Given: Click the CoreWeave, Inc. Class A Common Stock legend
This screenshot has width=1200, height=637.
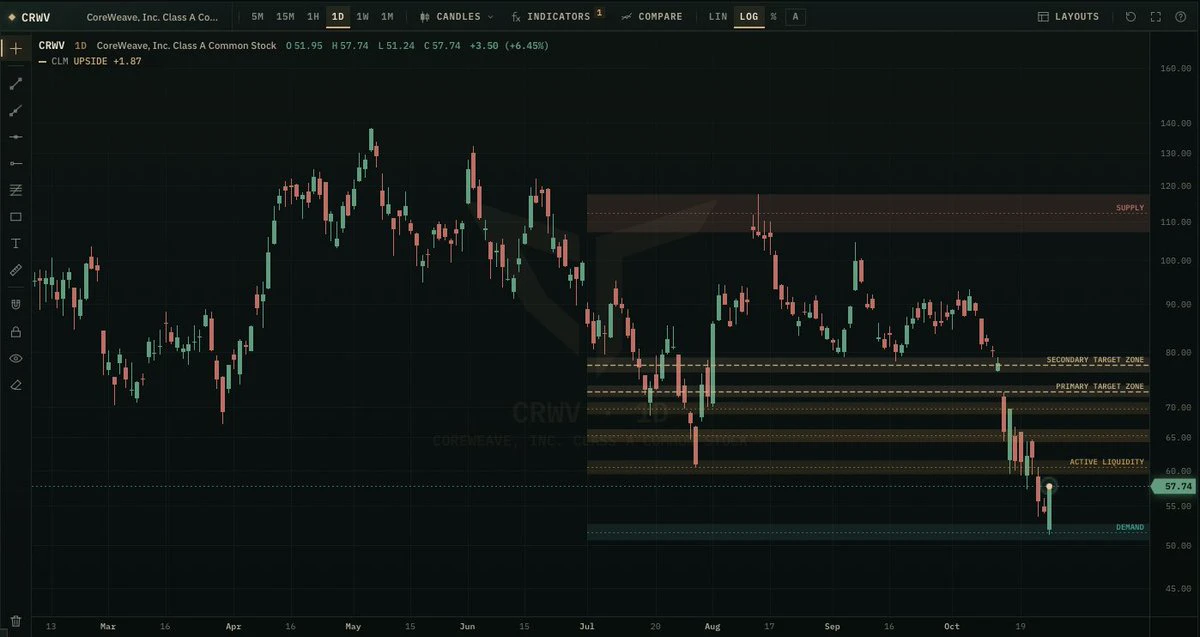Looking at the screenshot, I should coord(188,45).
